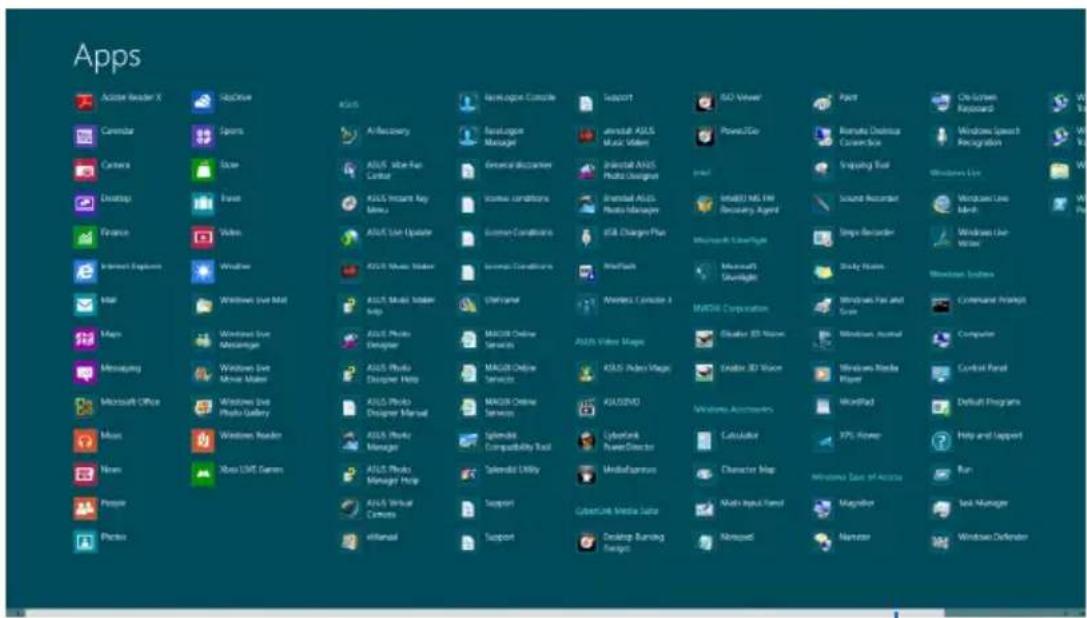Launch the Finance app
The width and height of the screenshot is (1087, 618).
(101, 237)
